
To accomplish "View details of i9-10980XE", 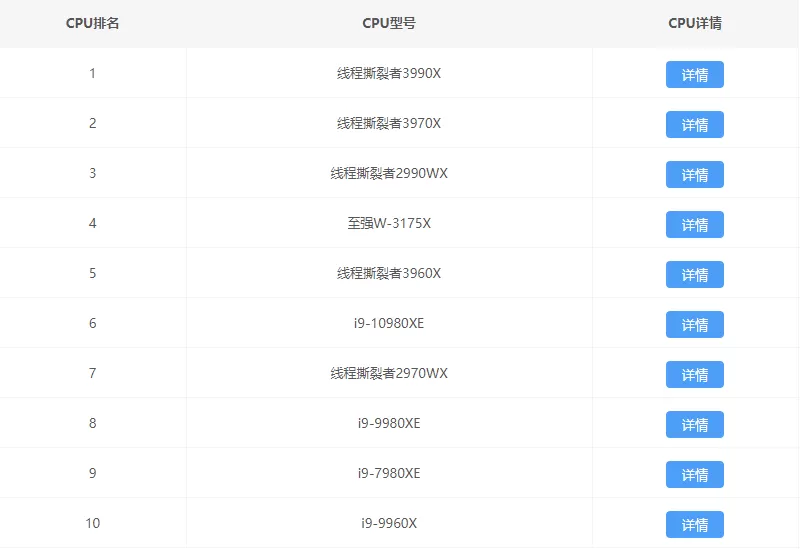I will tap(694, 324).
